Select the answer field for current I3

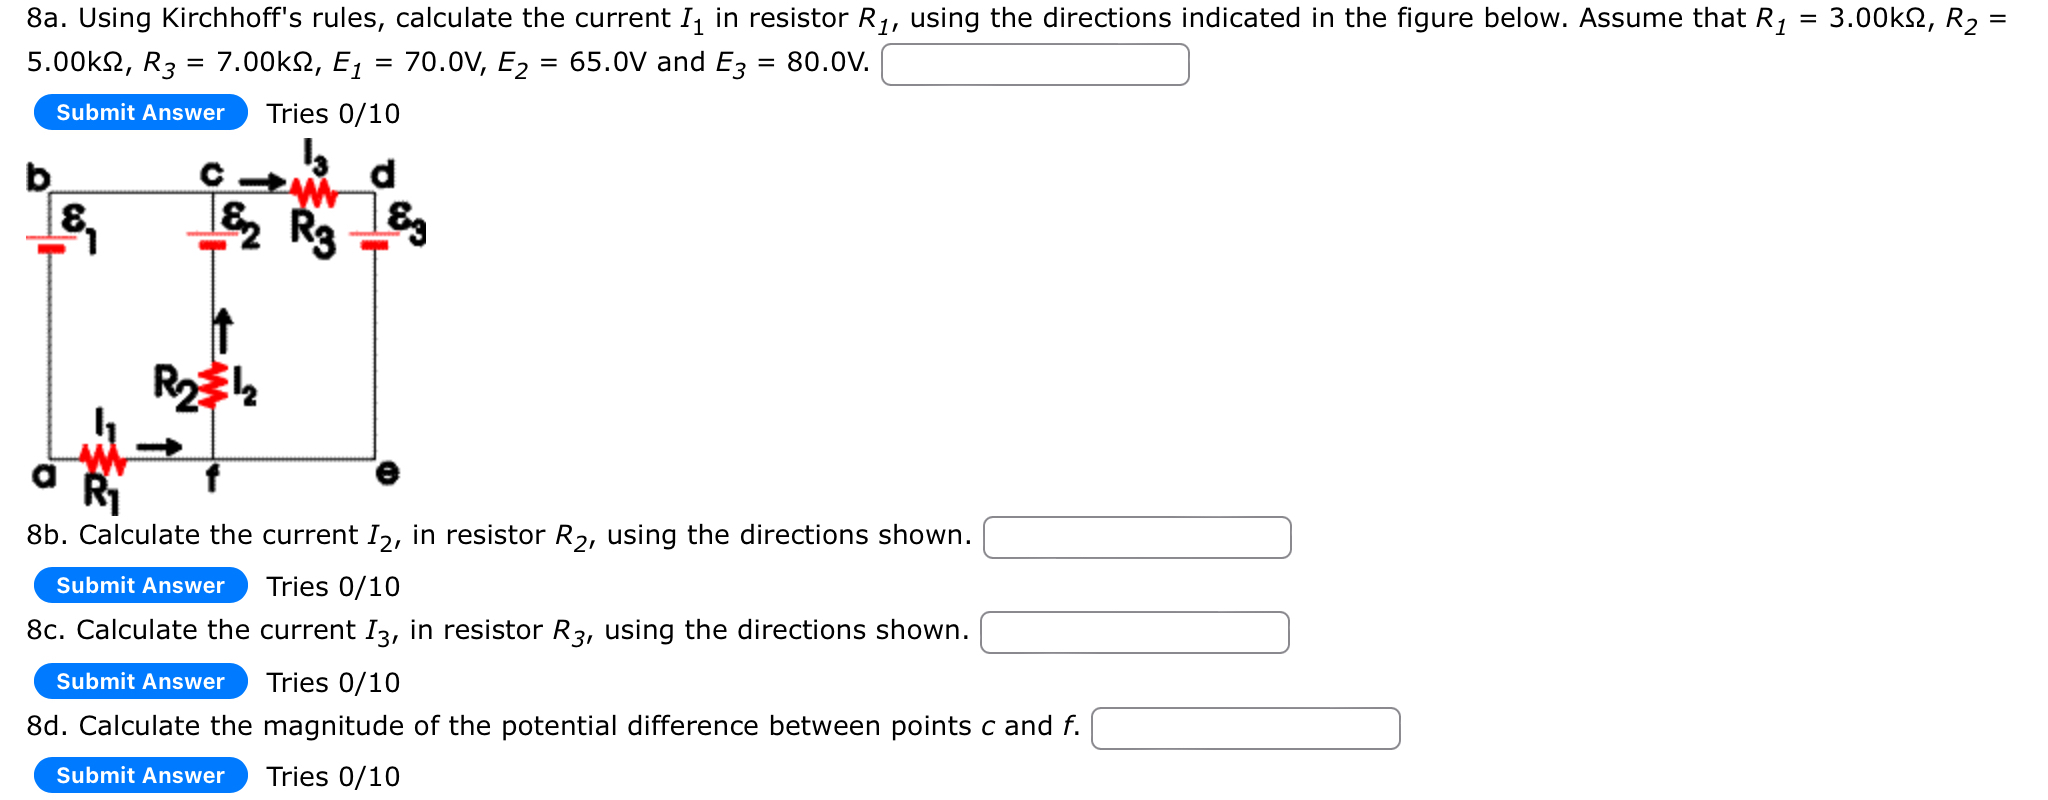tap(1134, 632)
